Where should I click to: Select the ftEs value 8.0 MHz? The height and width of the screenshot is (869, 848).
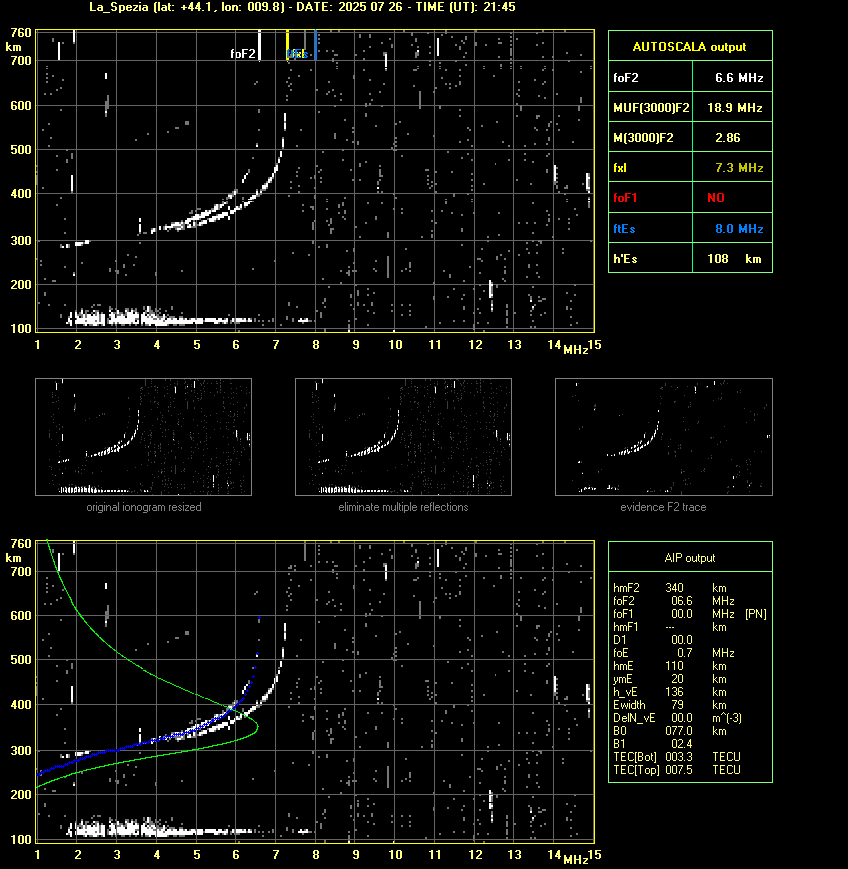tap(739, 228)
